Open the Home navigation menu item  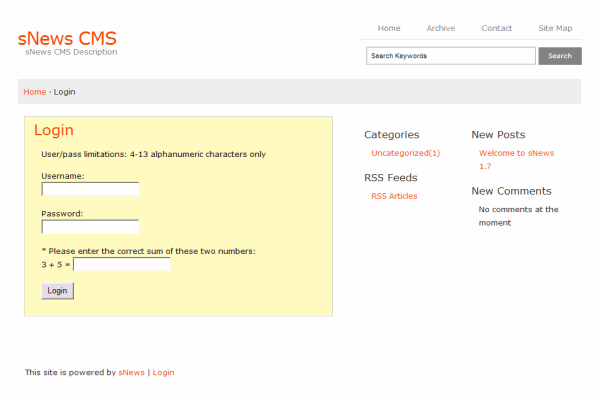tap(389, 28)
